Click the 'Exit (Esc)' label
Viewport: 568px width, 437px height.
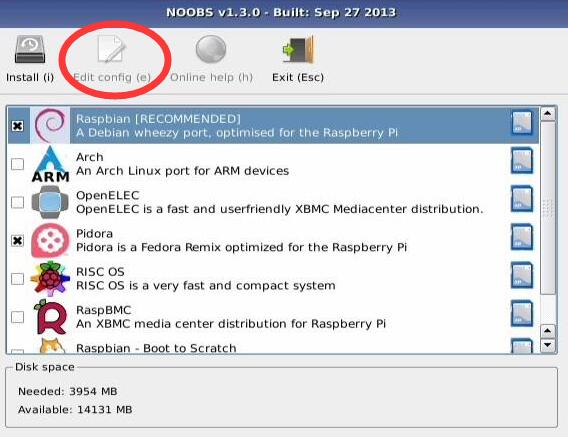click(x=298, y=77)
